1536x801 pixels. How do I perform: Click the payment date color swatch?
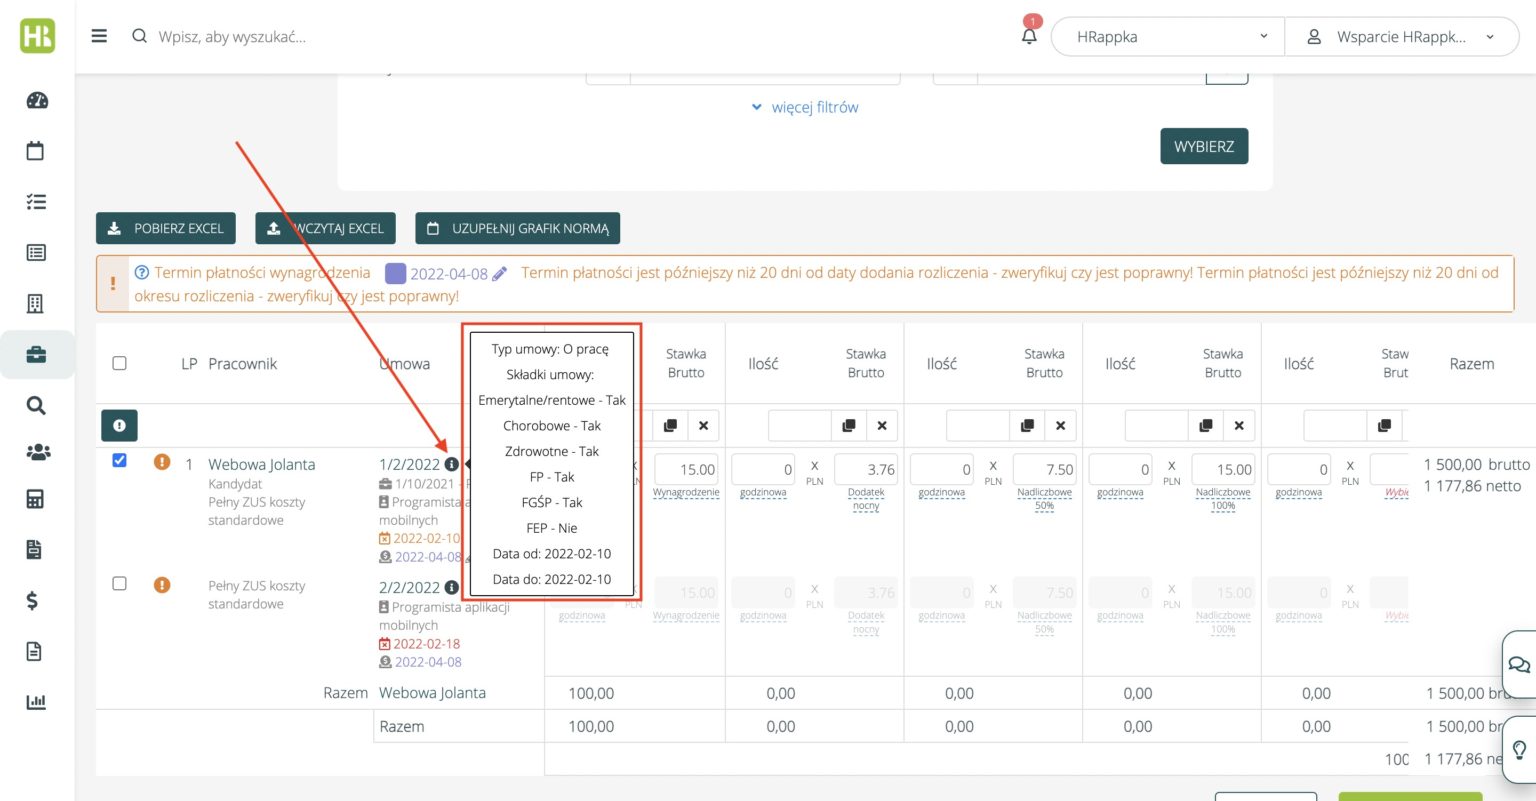click(x=395, y=273)
